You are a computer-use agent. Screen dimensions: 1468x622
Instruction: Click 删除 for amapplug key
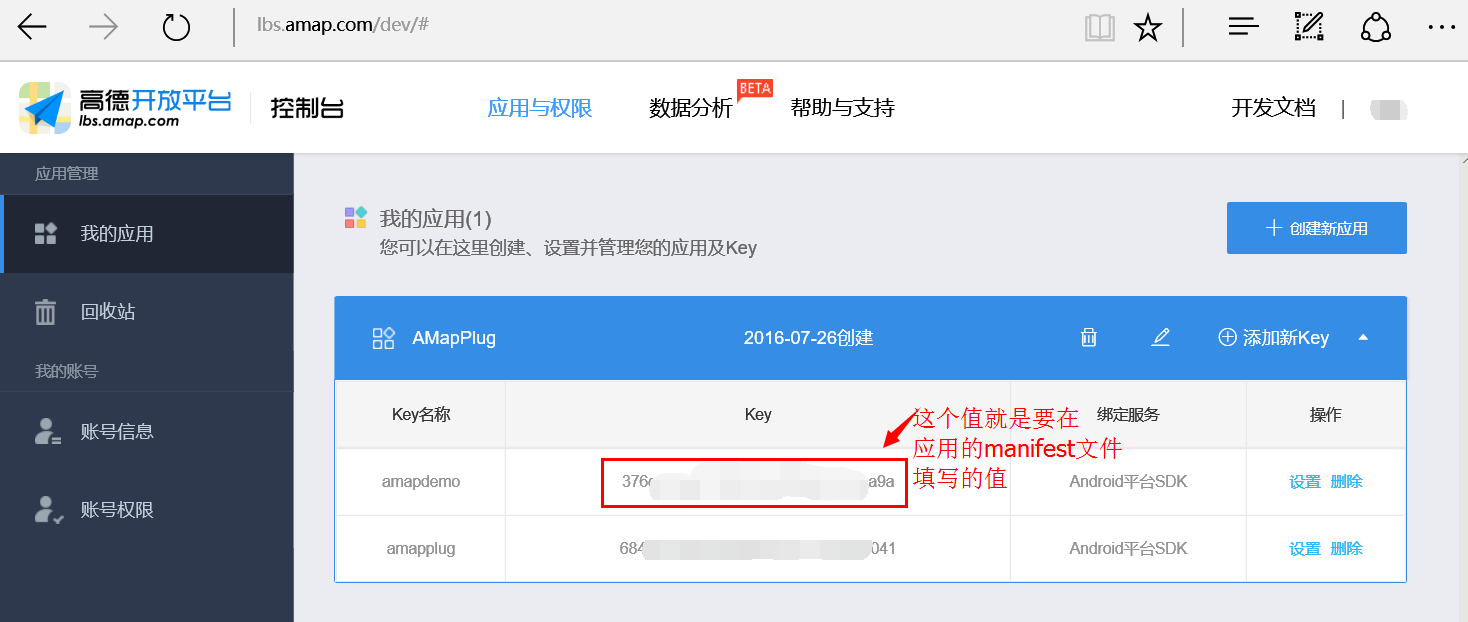point(1346,548)
